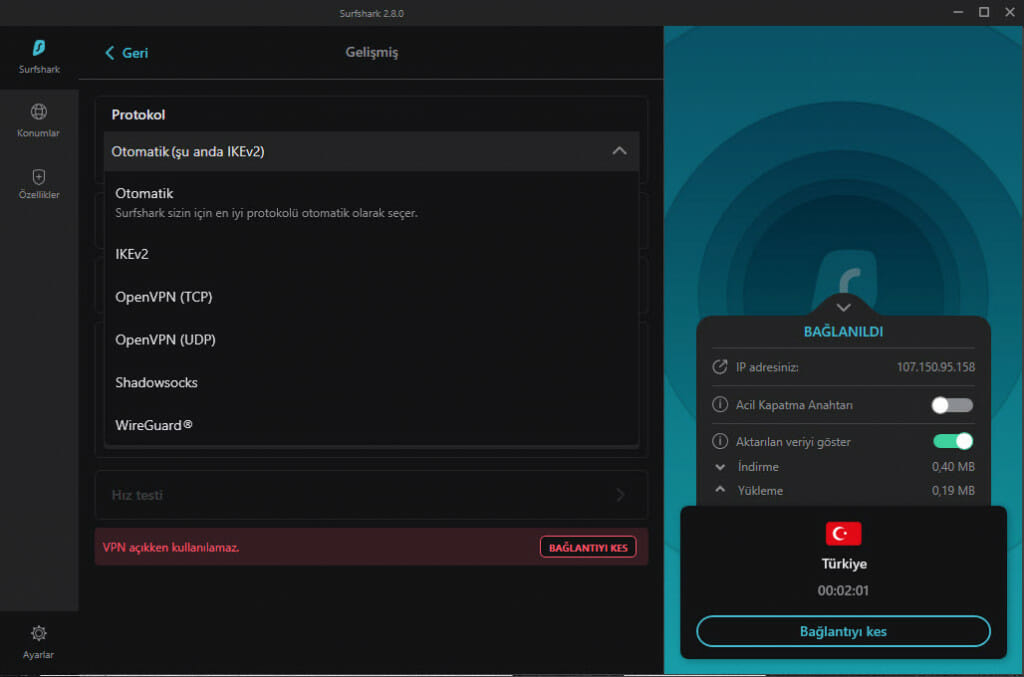Select OpenVPN (UDP) protocol option
The image size is (1024, 677).
[x=371, y=339]
